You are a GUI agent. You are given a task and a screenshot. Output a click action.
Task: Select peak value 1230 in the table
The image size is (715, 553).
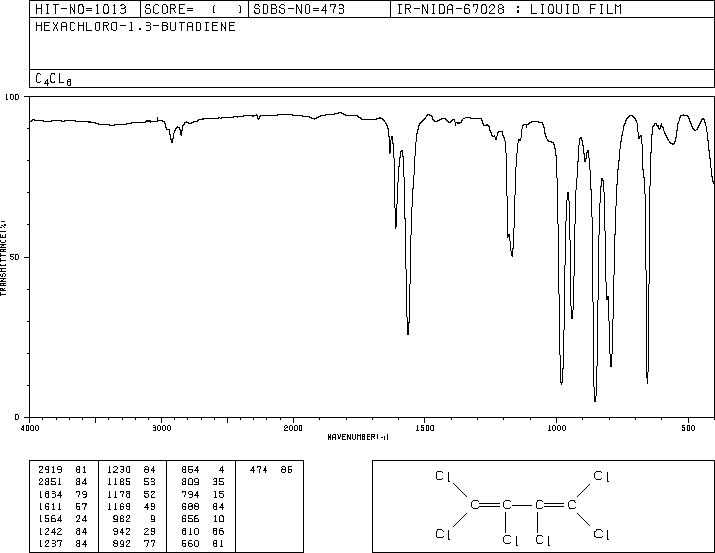click(x=119, y=470)
